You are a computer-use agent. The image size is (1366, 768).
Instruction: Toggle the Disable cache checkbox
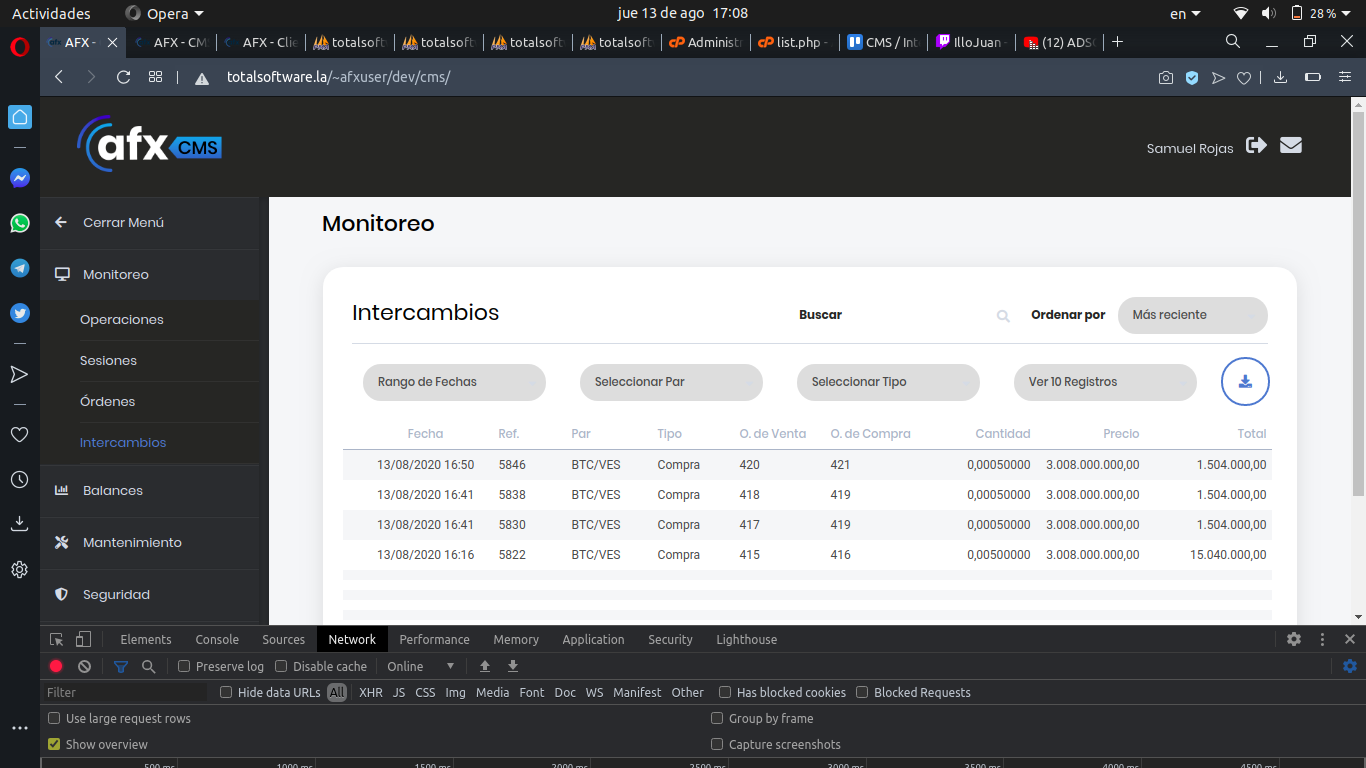click(x=281, y=666)
